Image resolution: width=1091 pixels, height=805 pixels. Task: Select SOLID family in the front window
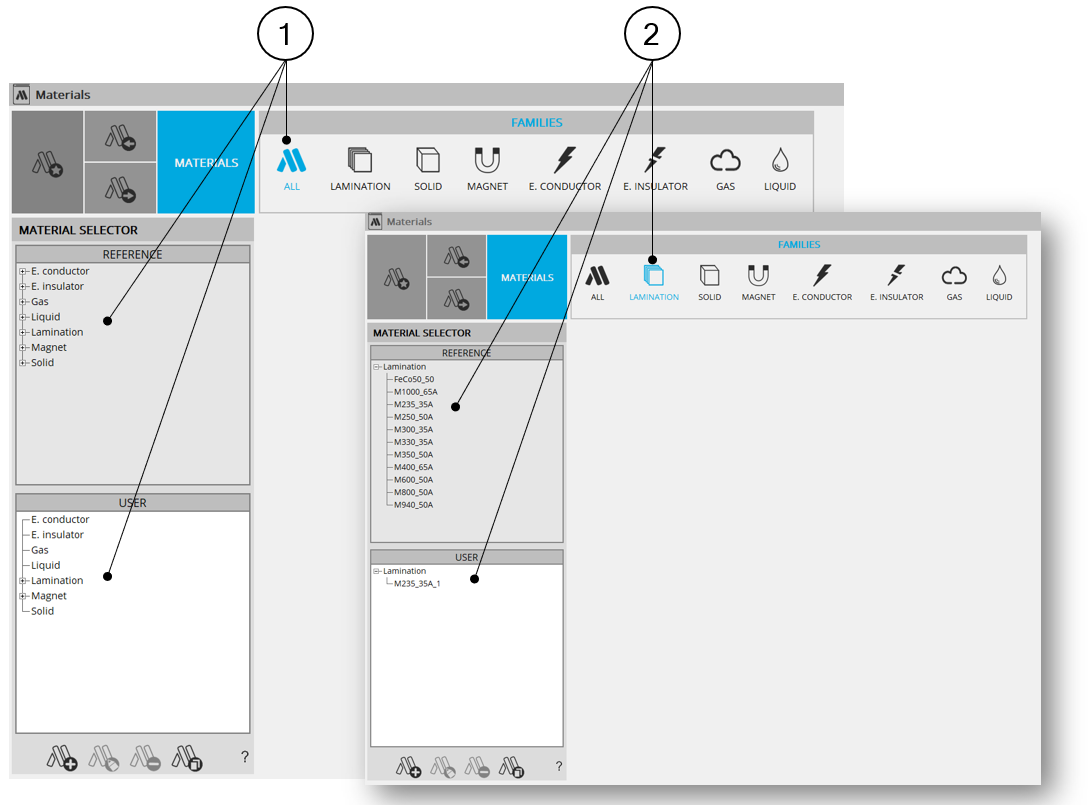coord(709,282)
